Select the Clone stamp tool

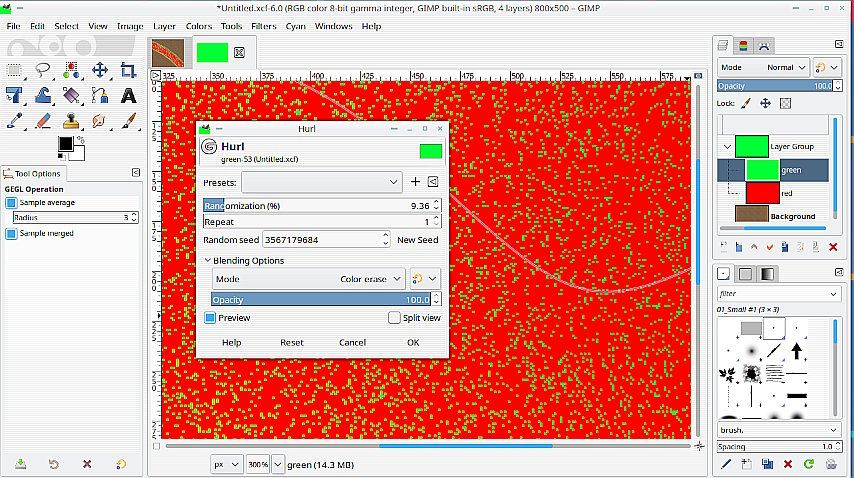point(71,120)
